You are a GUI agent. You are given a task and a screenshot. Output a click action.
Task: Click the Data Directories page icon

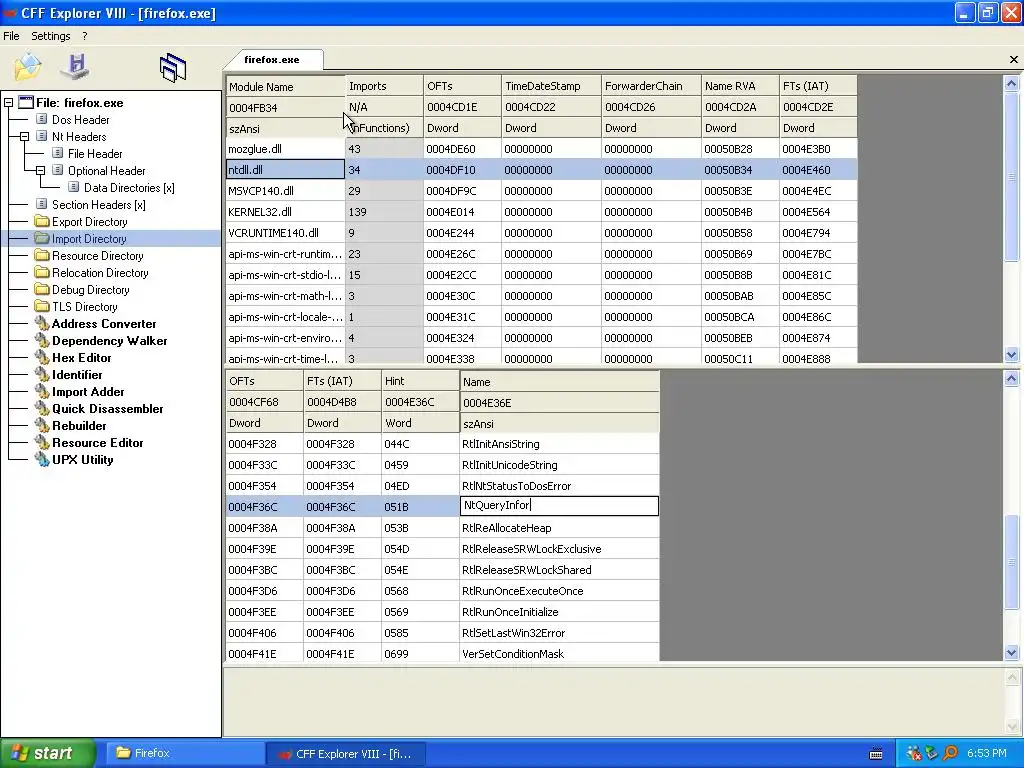coord(74,187)
